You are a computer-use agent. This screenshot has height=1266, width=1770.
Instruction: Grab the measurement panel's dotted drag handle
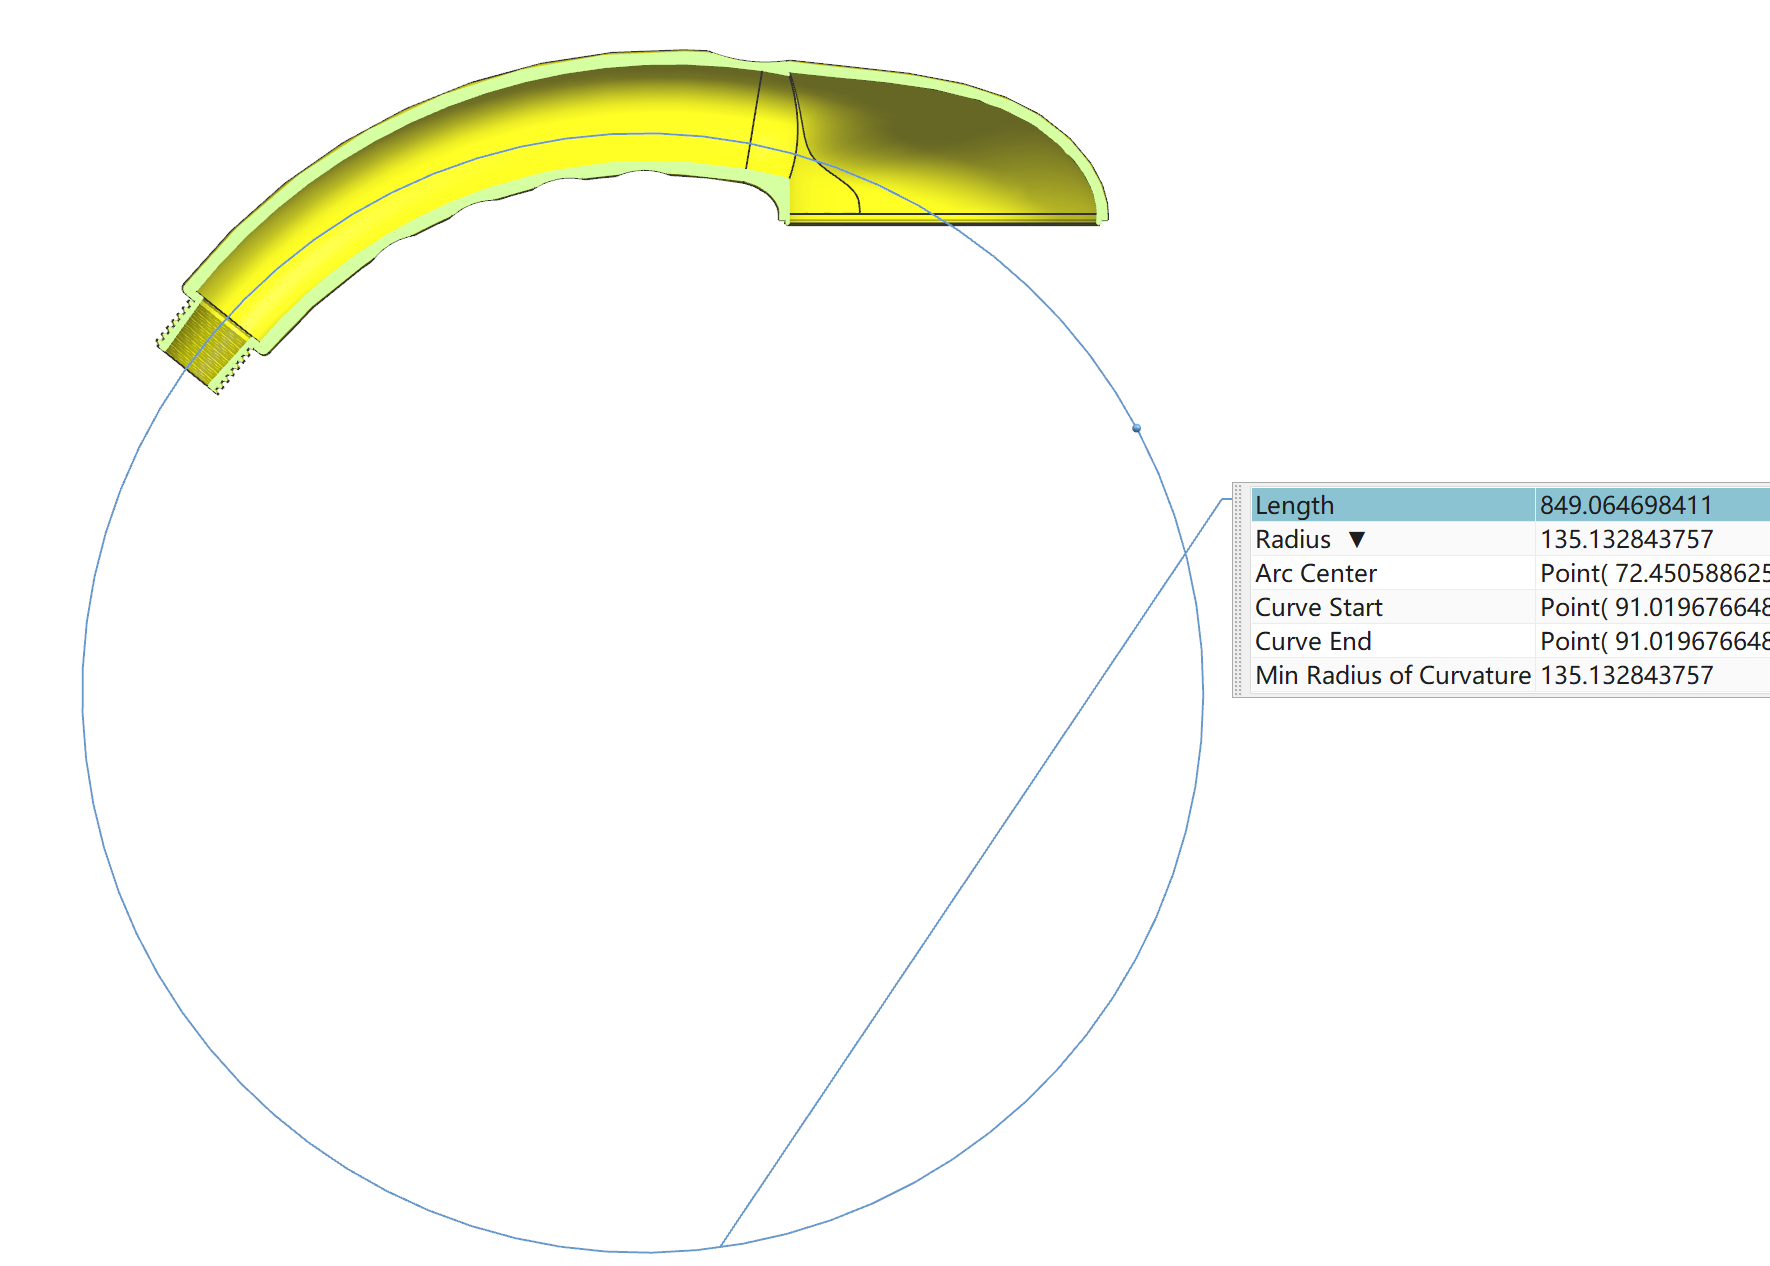coord(1238,590)
